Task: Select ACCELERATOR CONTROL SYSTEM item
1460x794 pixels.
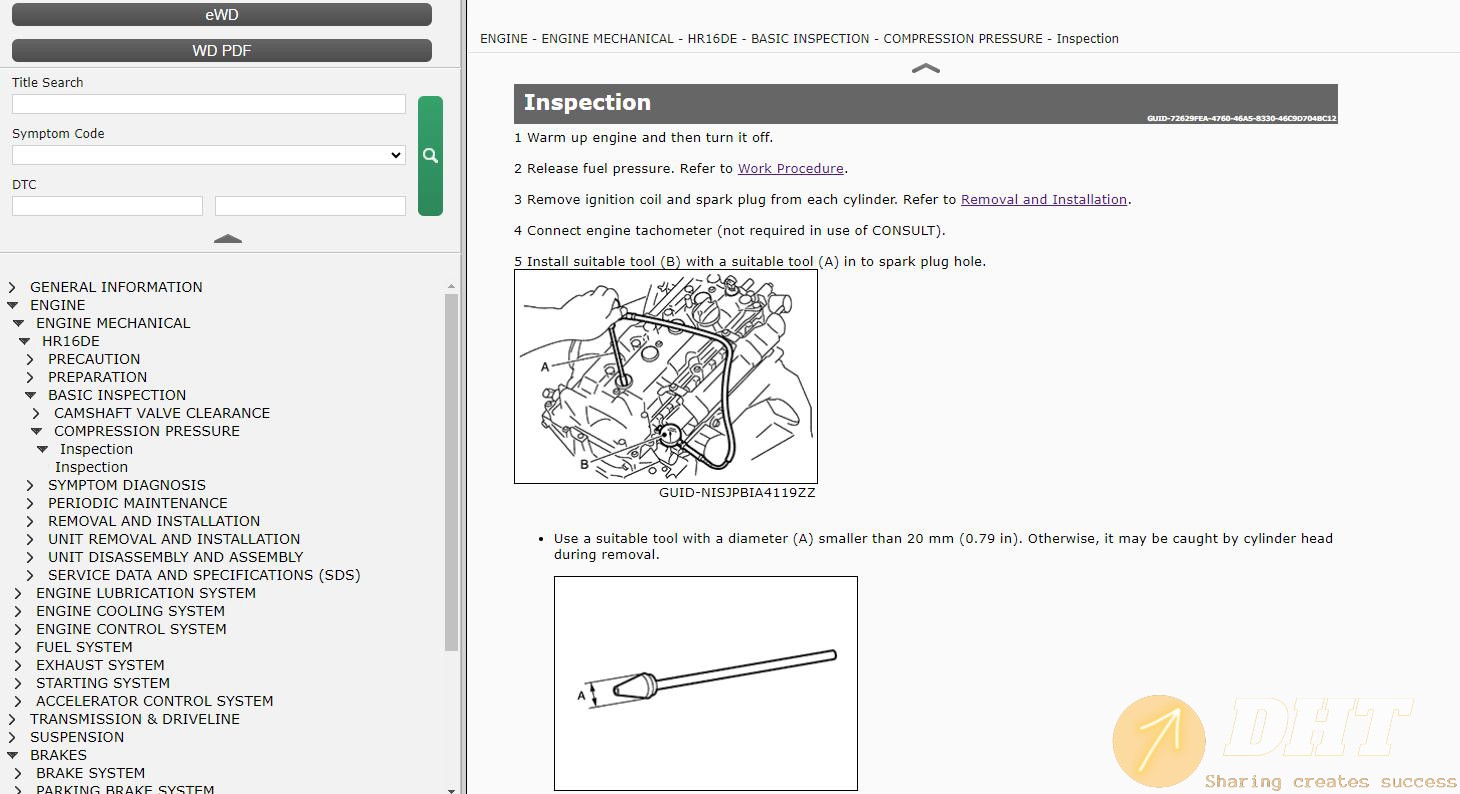Action: (x=155, y=701)
